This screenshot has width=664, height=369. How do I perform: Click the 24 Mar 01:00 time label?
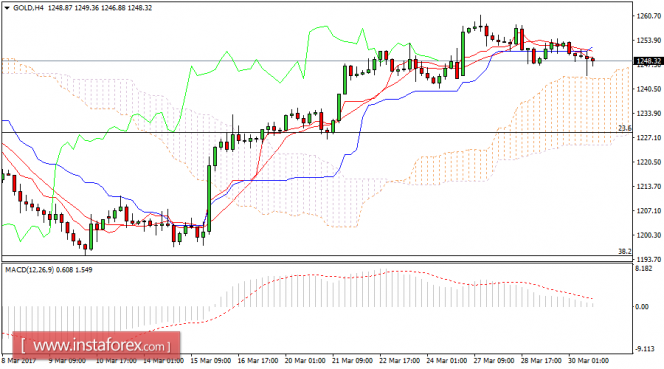tap(447, 361)
